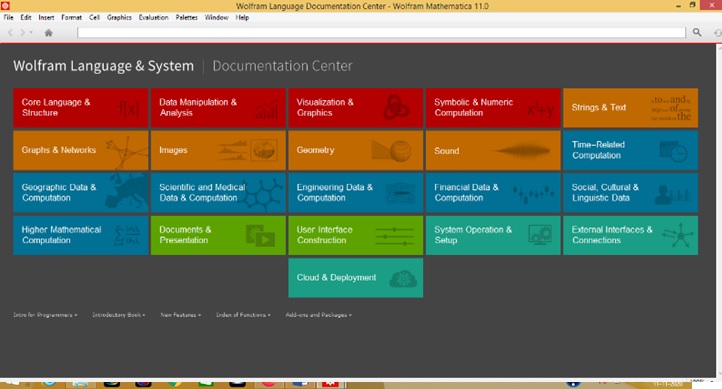722x389 pixels.
Task: Open the Help menu
Action: pos(242,17)
